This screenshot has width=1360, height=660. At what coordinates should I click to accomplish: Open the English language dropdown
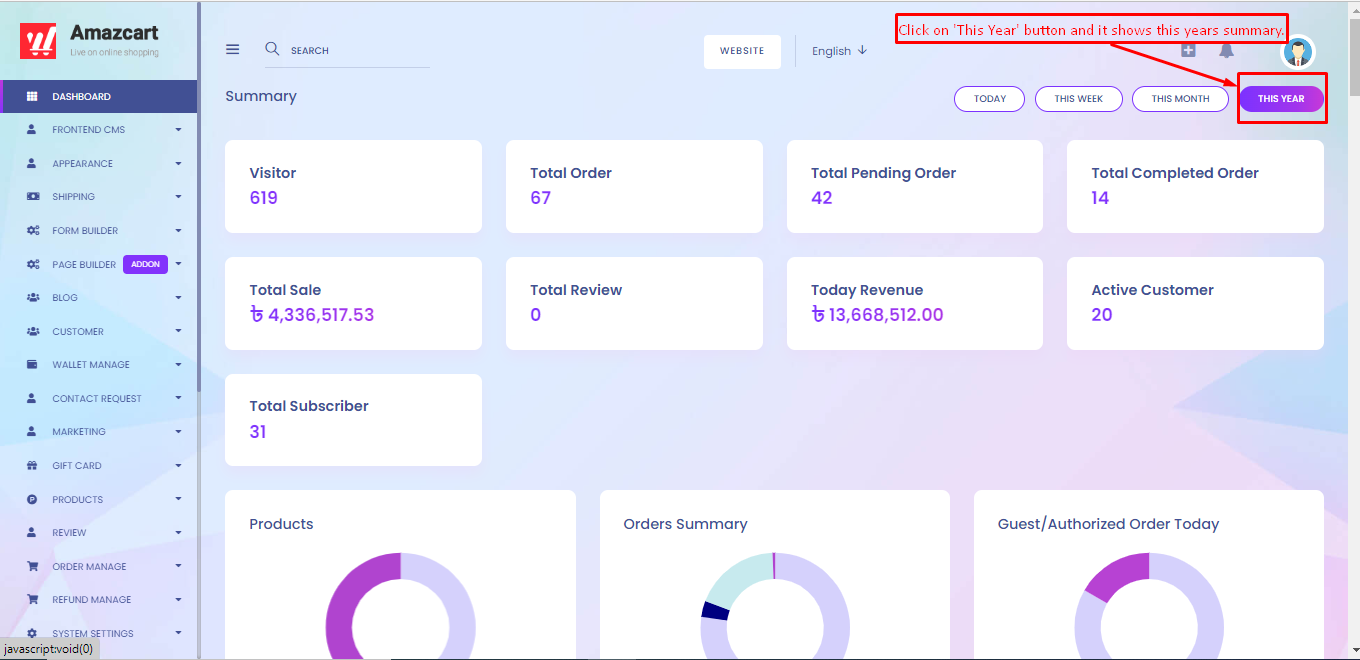click(x=839, y=51)
